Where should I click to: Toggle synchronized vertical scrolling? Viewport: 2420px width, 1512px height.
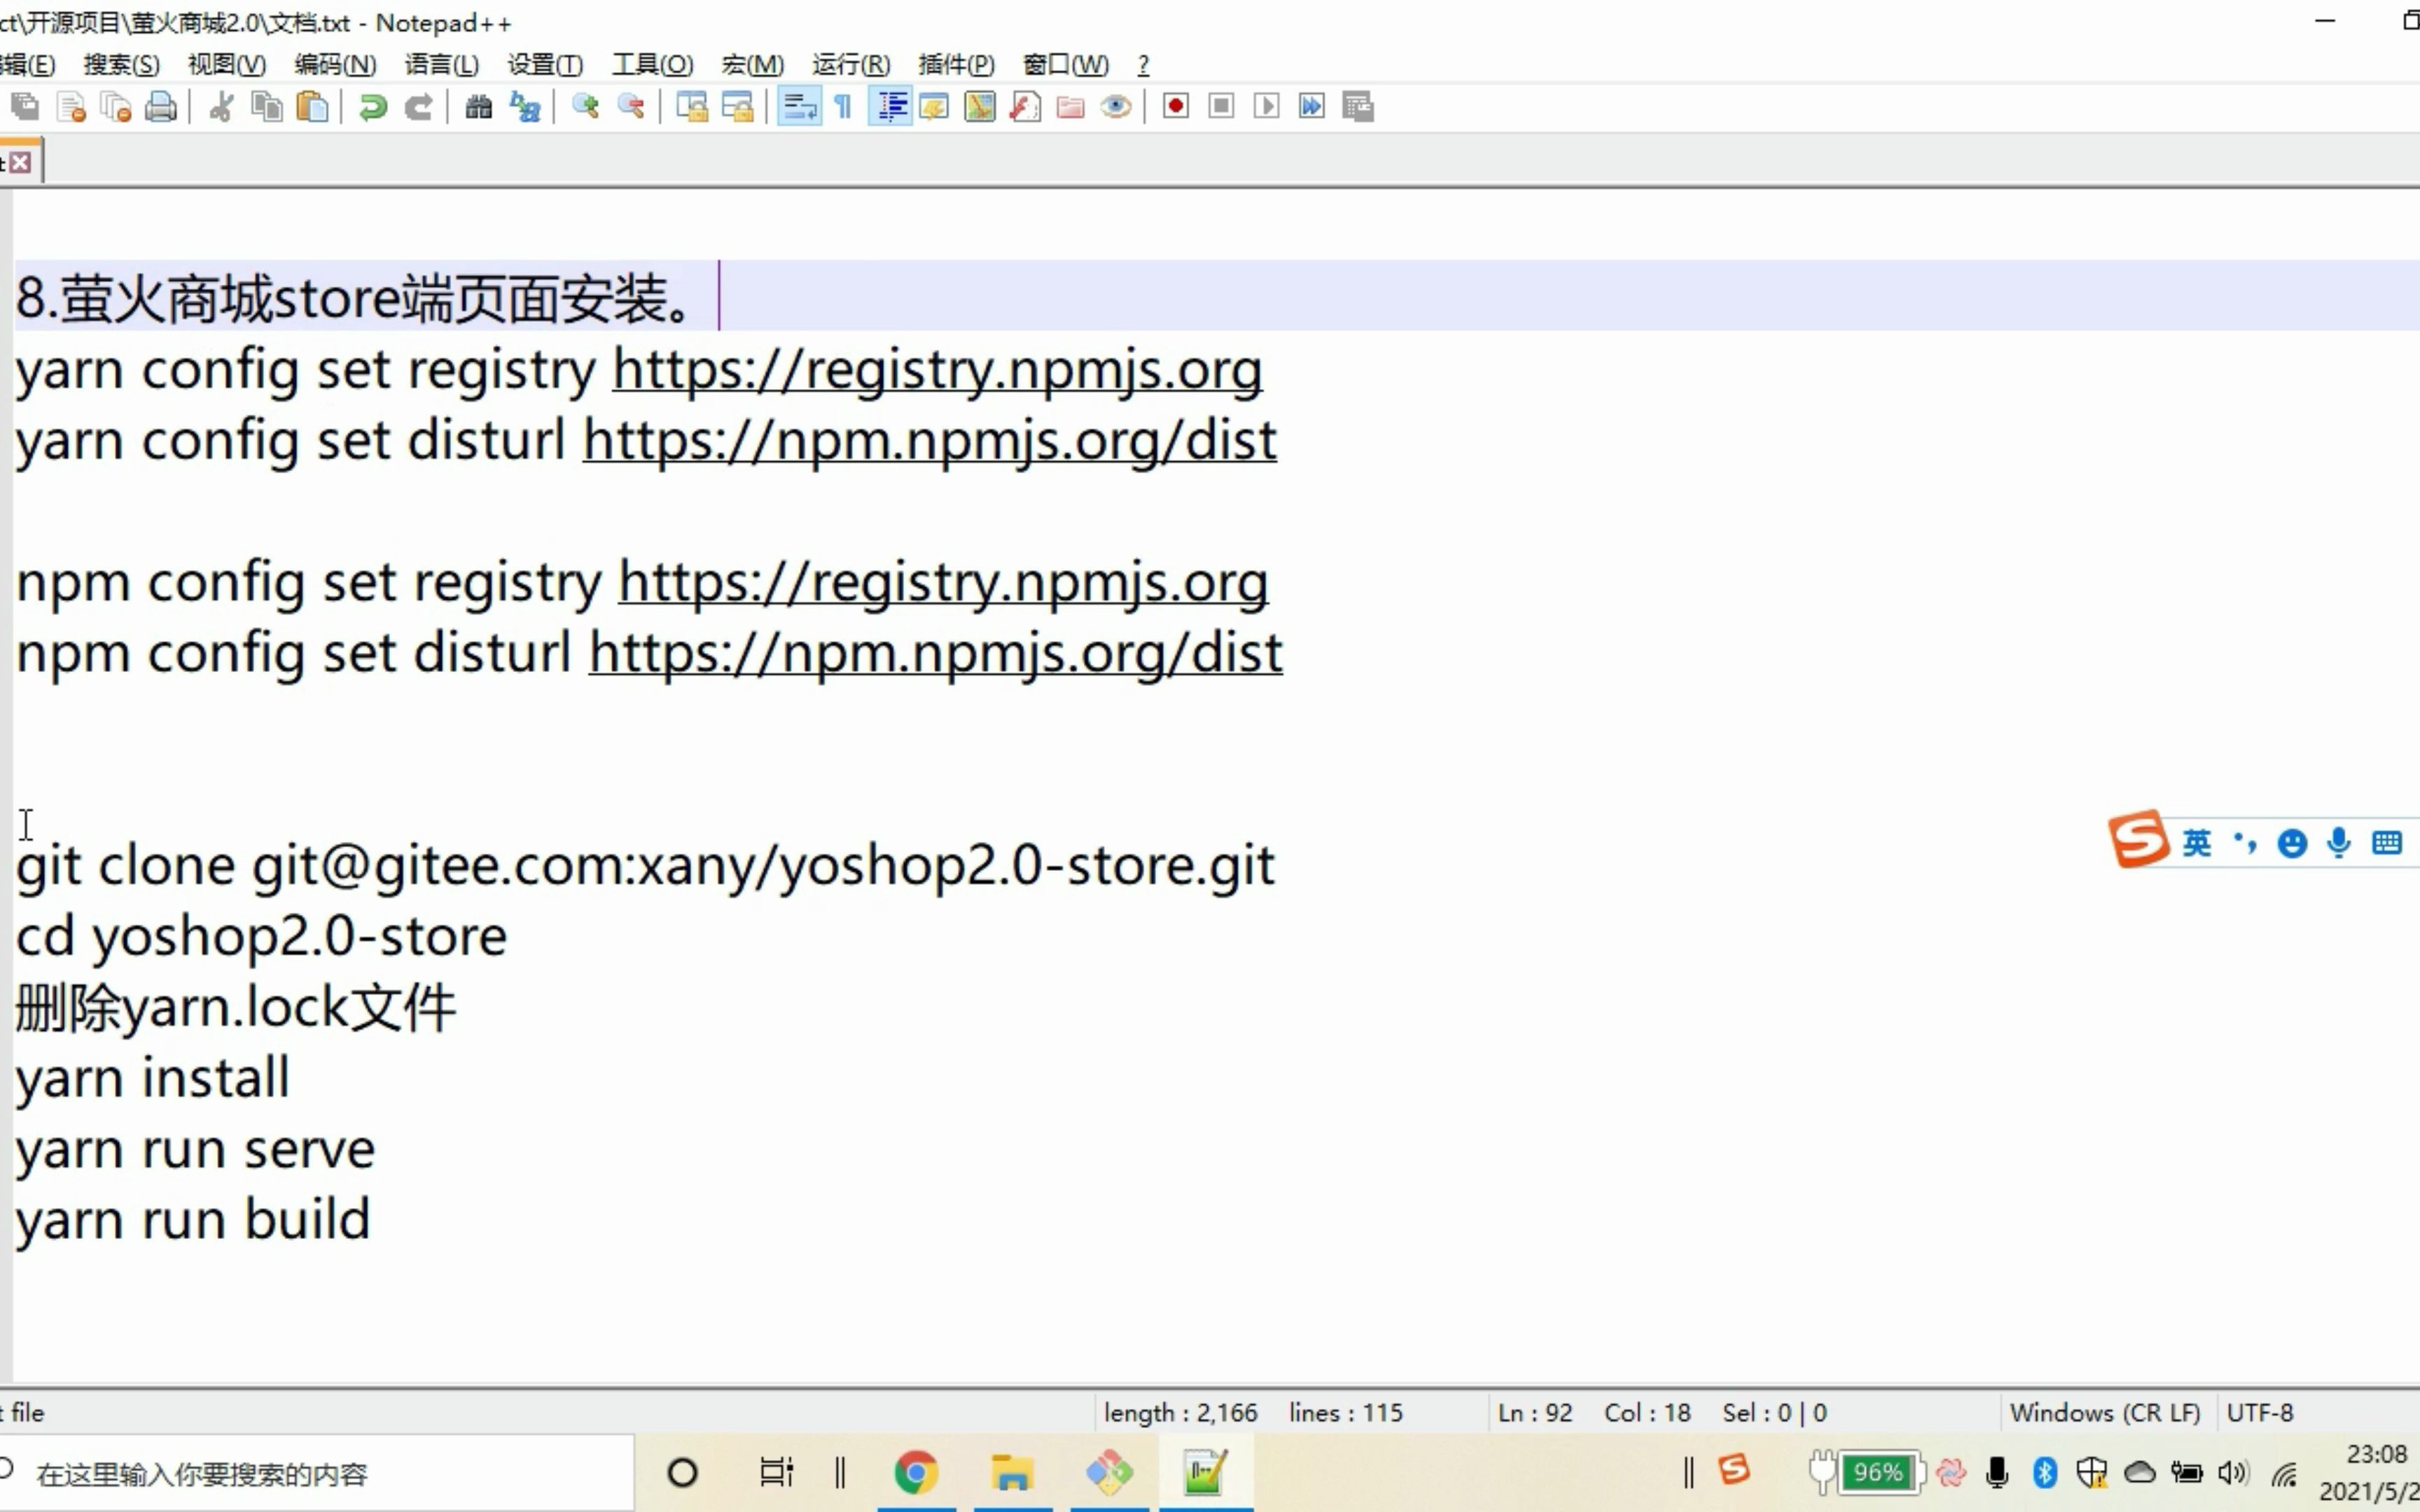[691, 106]
